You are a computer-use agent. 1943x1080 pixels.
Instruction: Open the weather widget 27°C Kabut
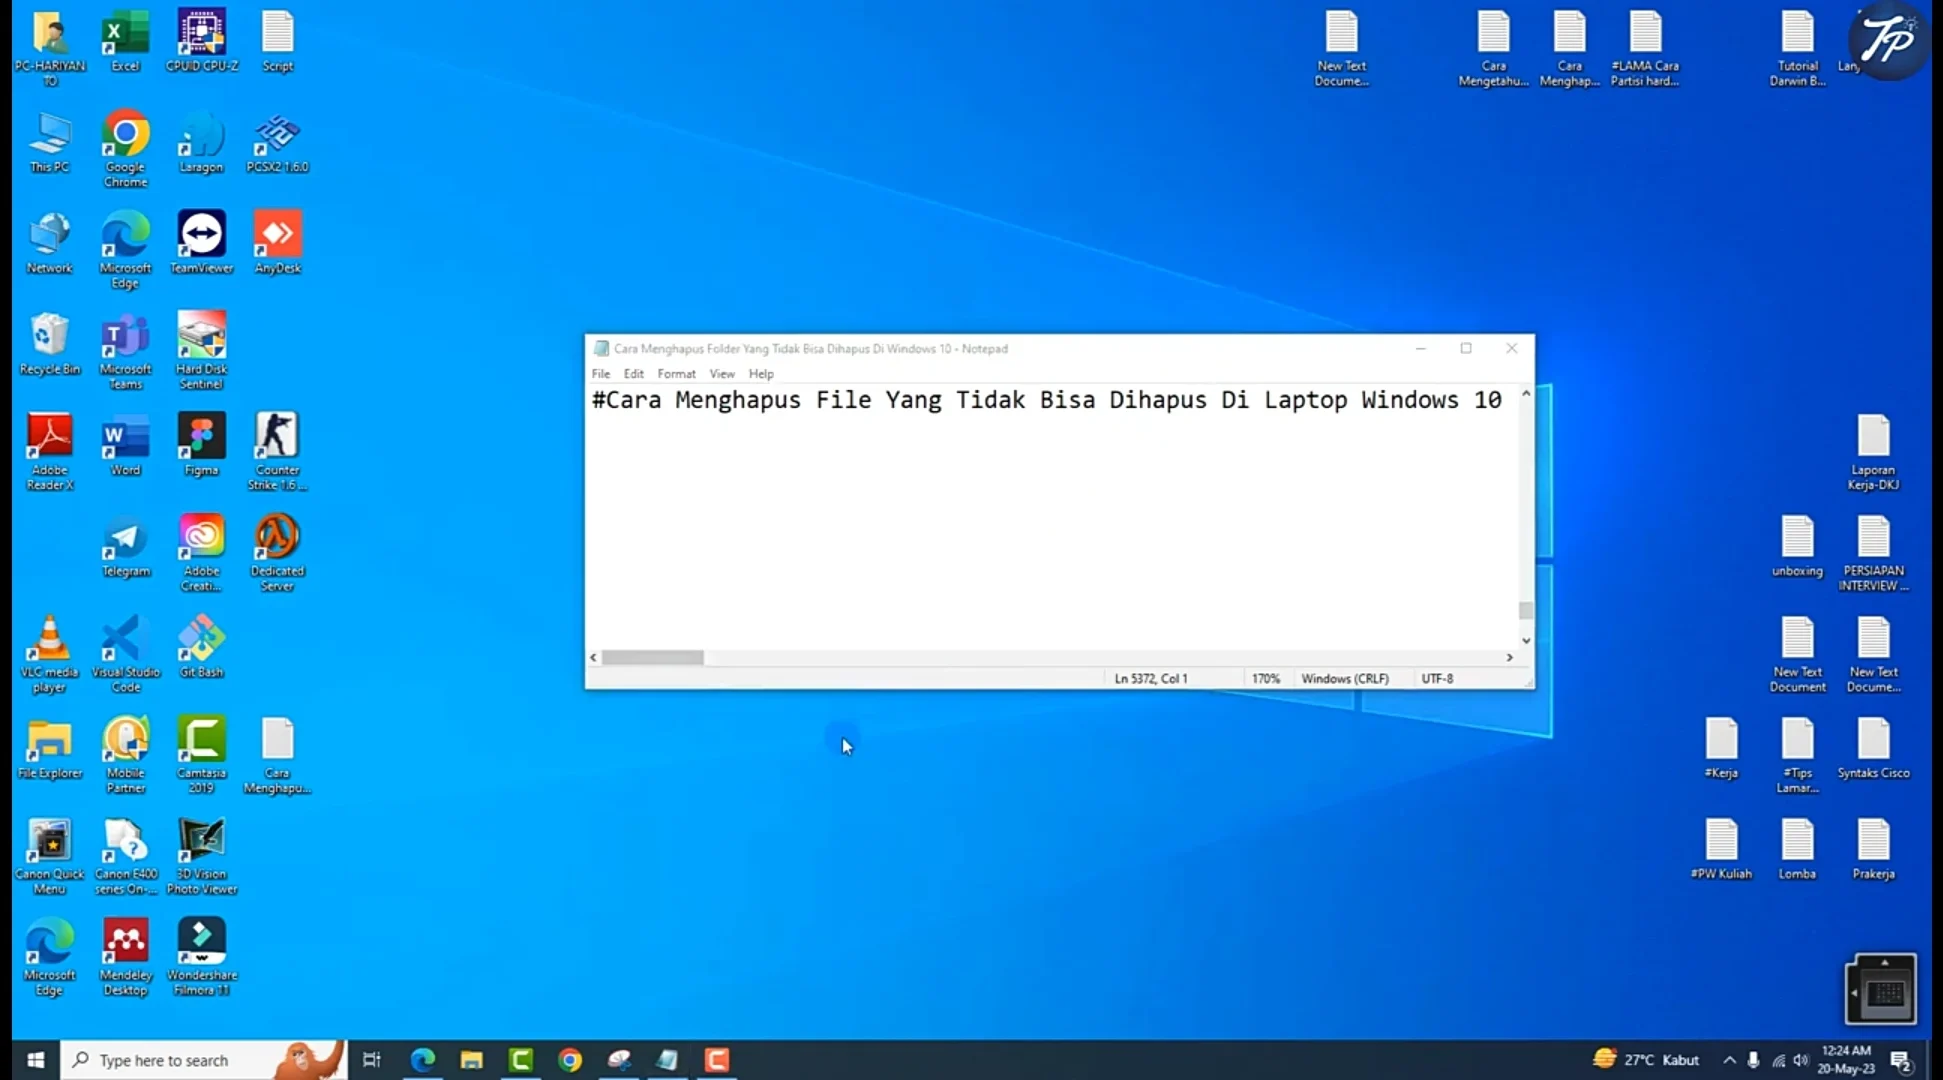[1646, 1060]
